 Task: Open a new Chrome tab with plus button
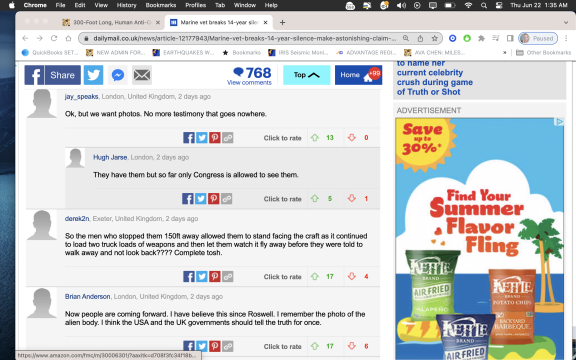tap(282, 22)
